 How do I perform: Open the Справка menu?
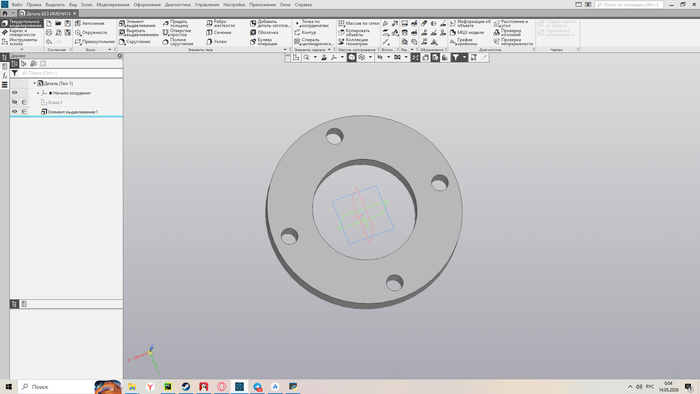click(303, 4)
